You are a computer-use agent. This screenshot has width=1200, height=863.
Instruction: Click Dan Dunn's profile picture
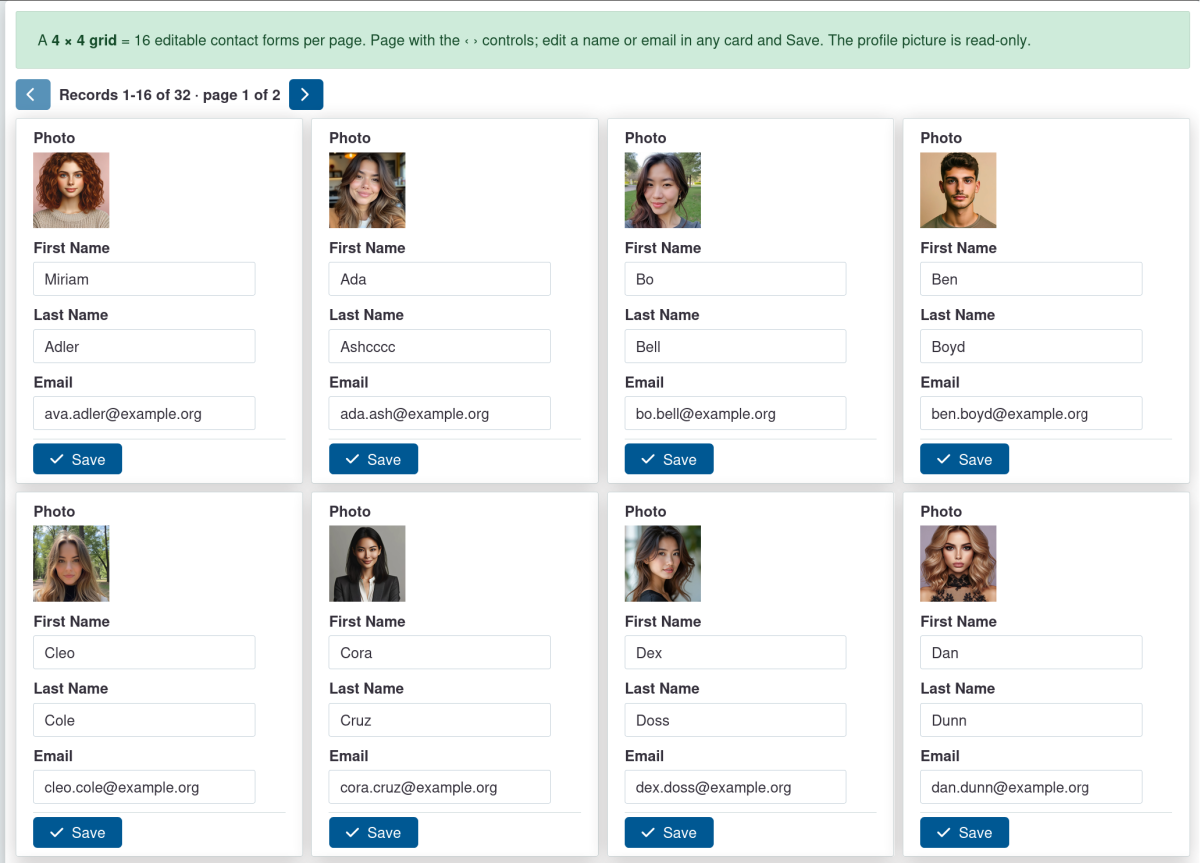pyautogui.click(x=958, y=564)
